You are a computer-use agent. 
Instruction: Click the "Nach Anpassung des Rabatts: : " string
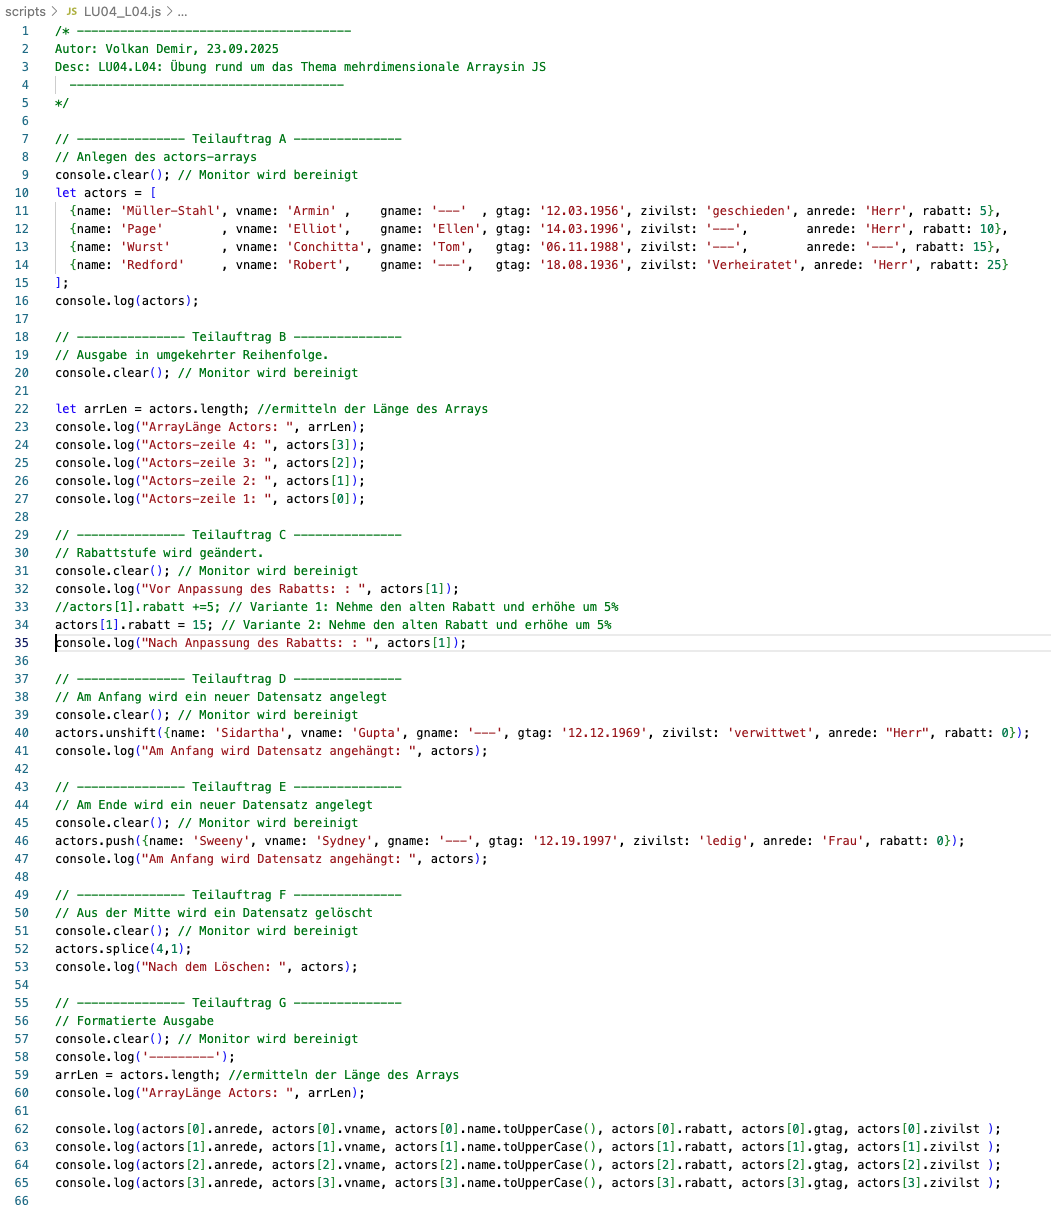coord(261,643)
